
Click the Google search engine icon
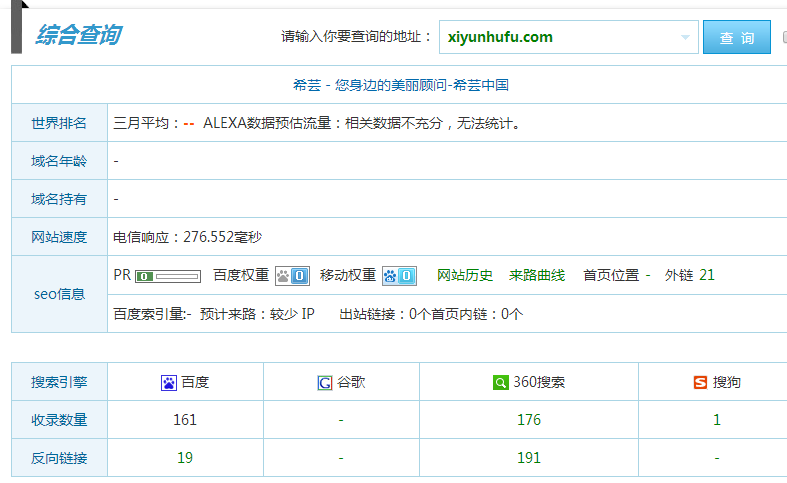[x=324, y=382]
